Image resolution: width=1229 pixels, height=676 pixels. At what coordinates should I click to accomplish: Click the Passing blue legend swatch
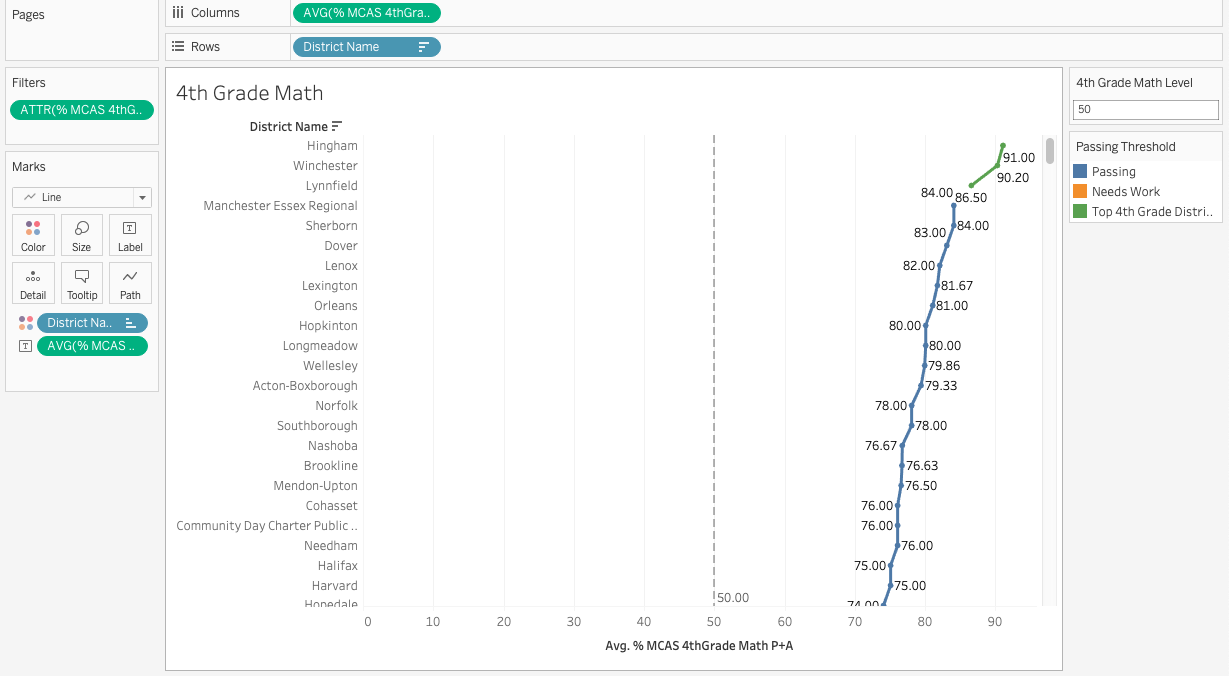tap(1080, 172)
